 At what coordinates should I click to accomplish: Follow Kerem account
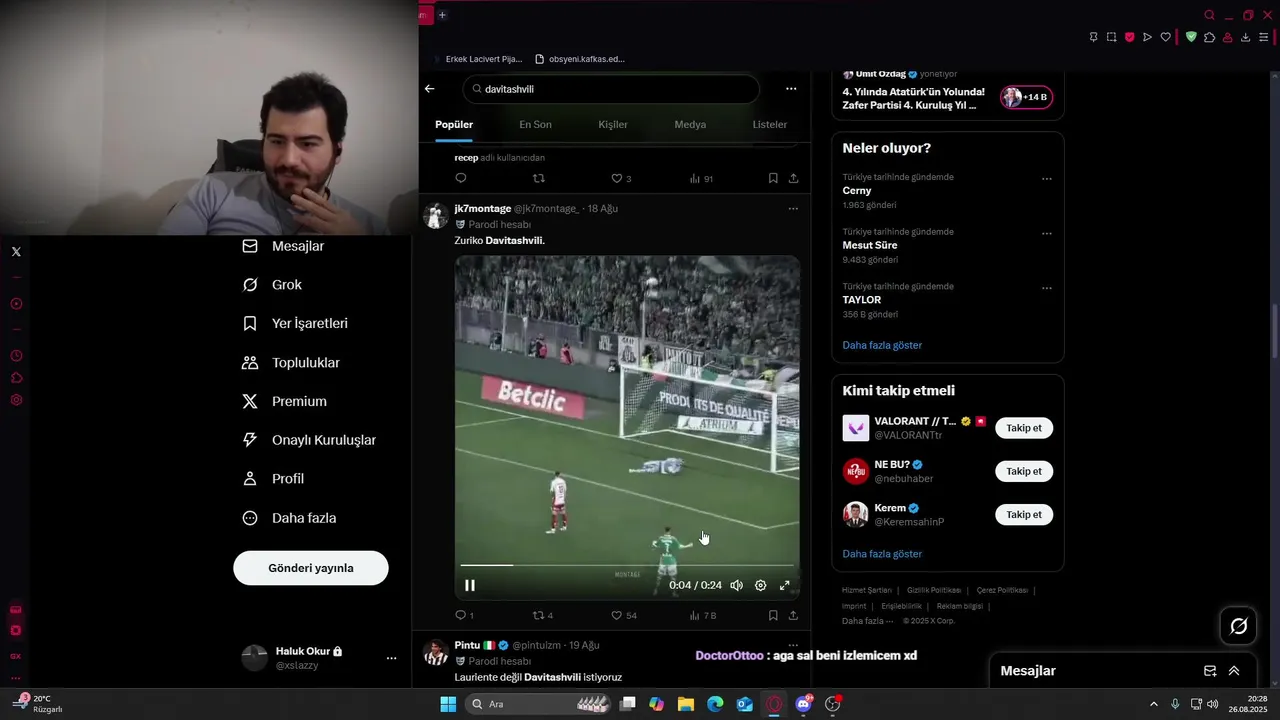coord(1024,514)
